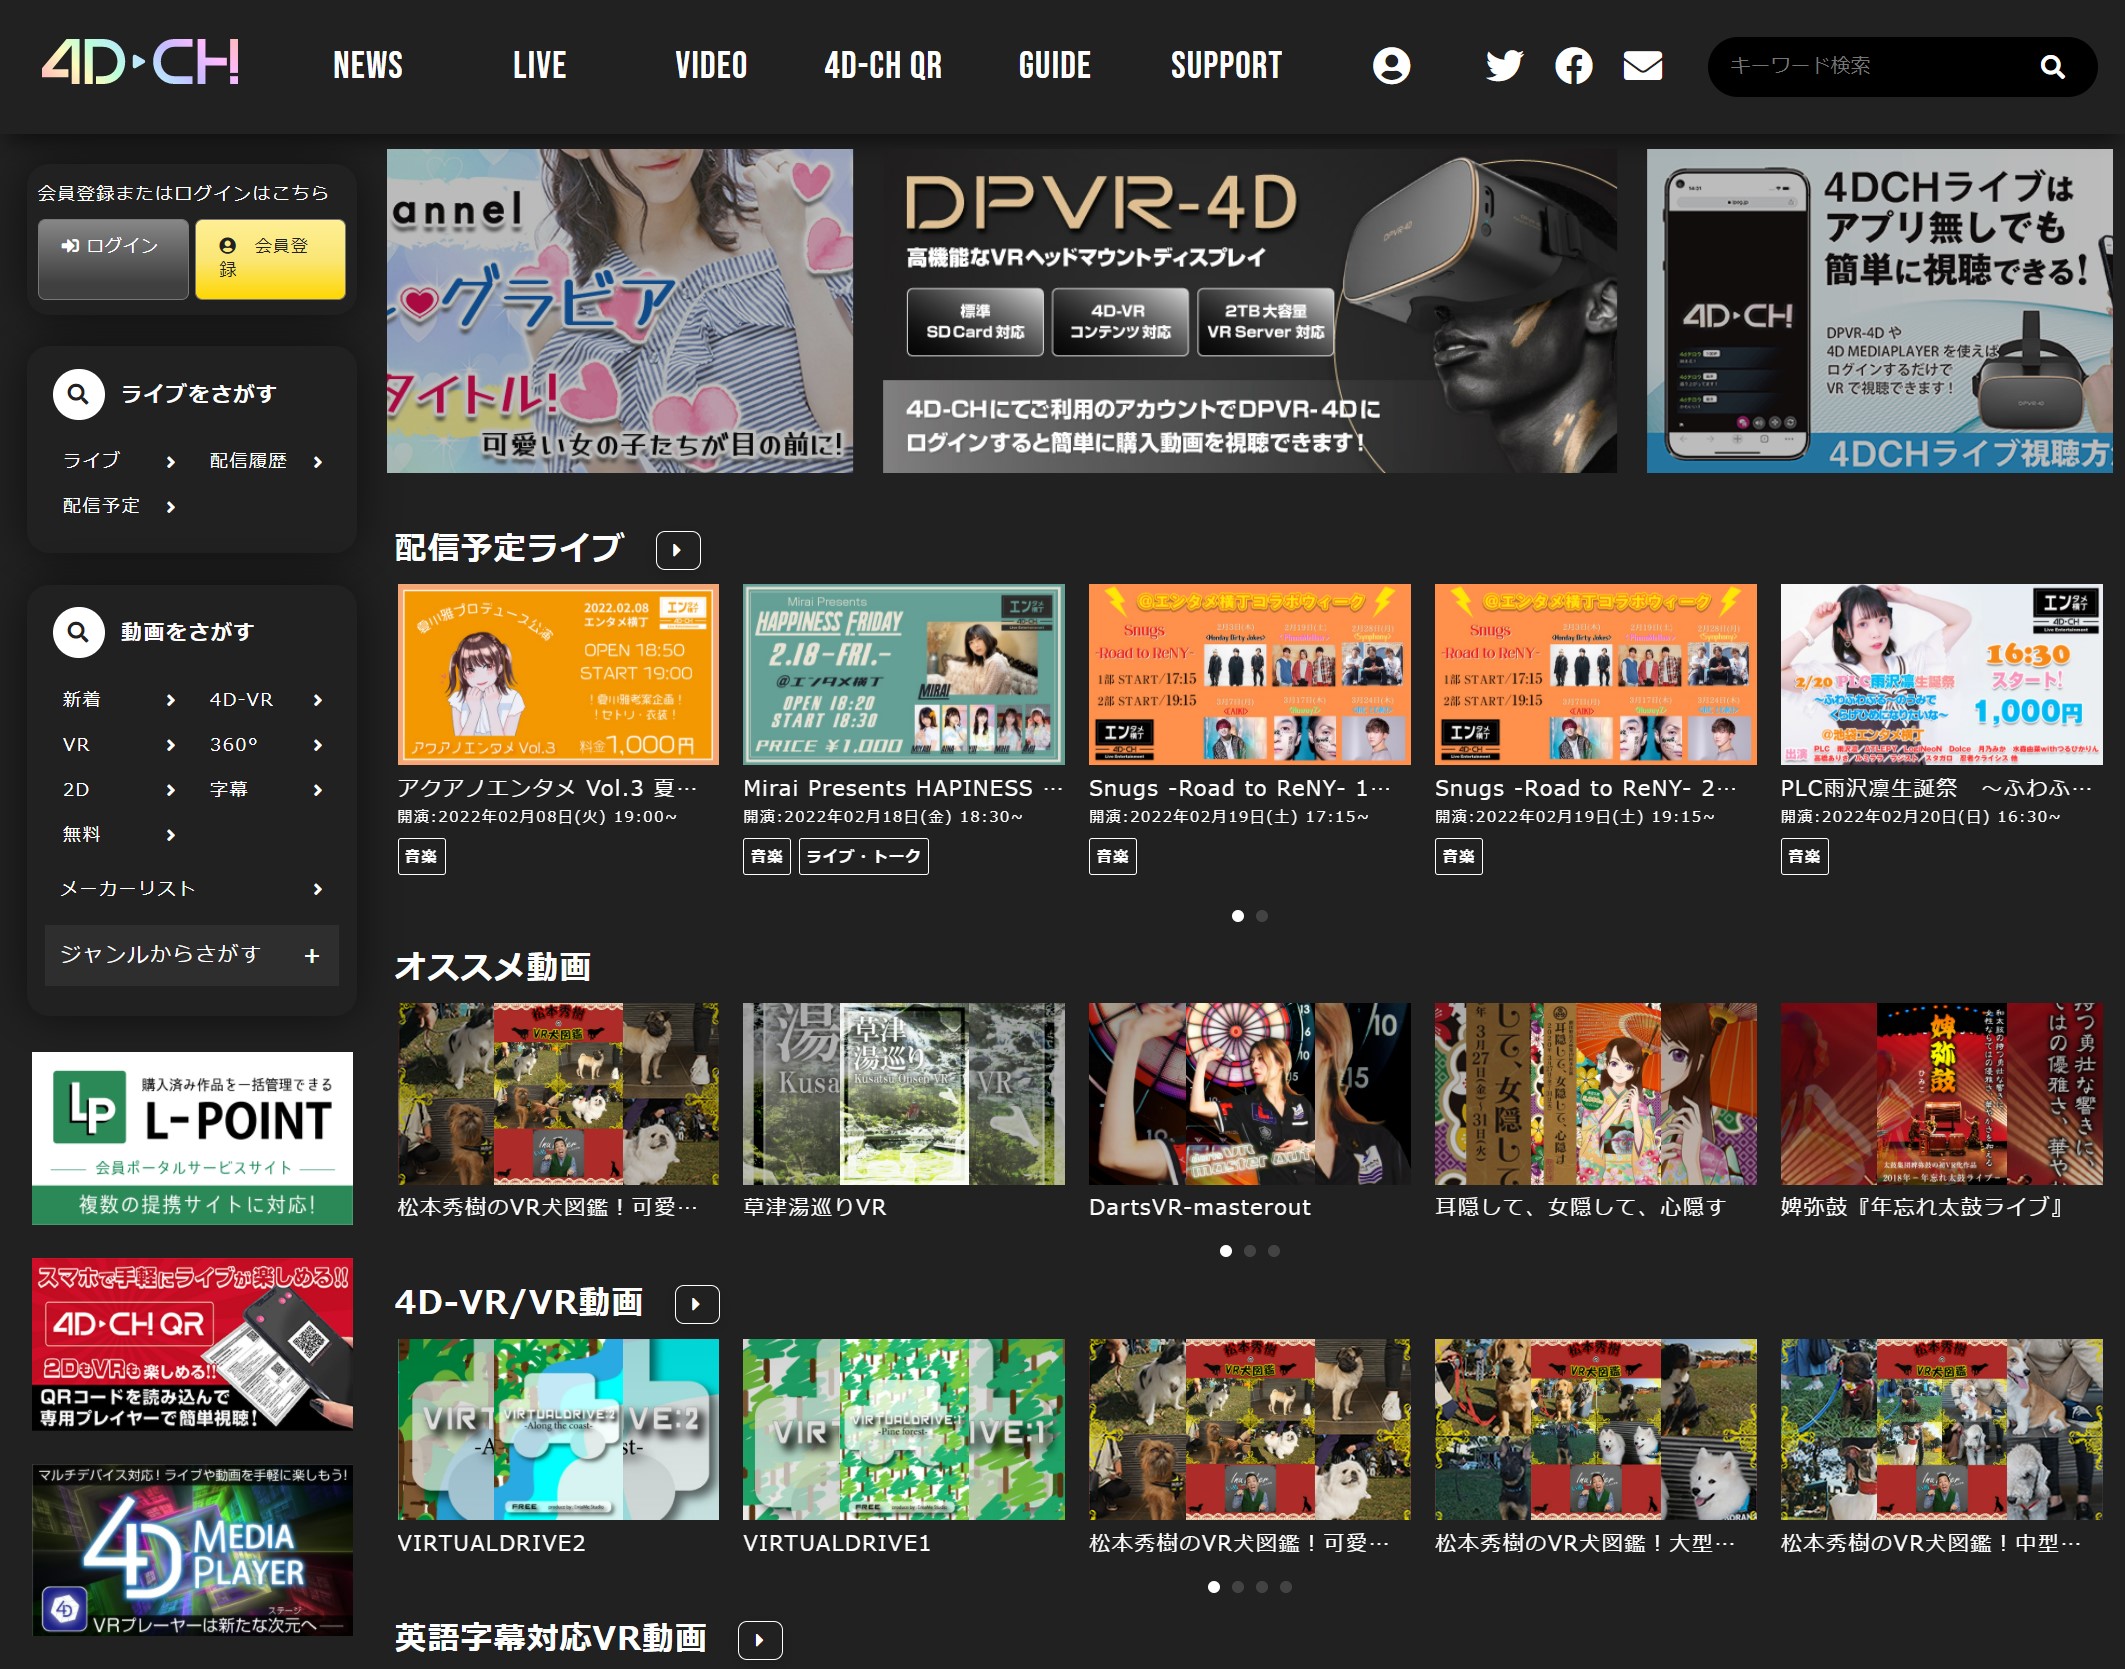Open the 草津湯巡りVR video thumbnail
Viewport: 2125px width, 1669px height.
pos(903,1094)
